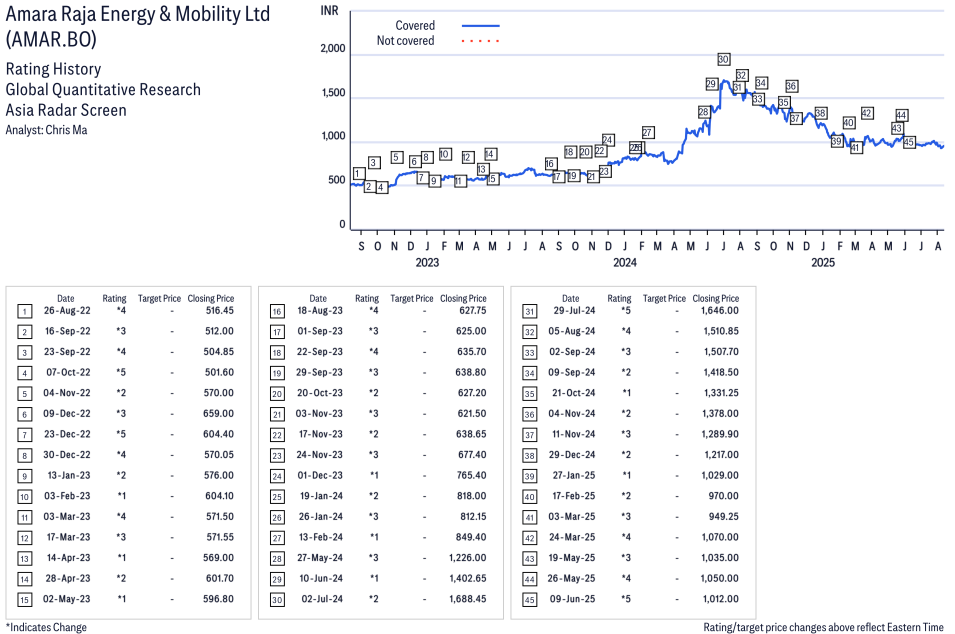Select chart marker 40 on the chart

848,123
